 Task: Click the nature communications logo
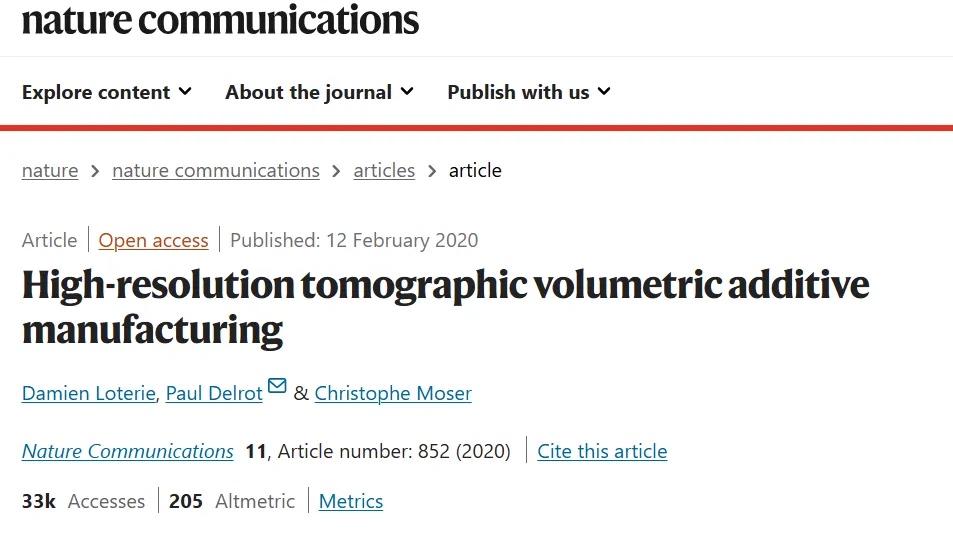[220, 20]
